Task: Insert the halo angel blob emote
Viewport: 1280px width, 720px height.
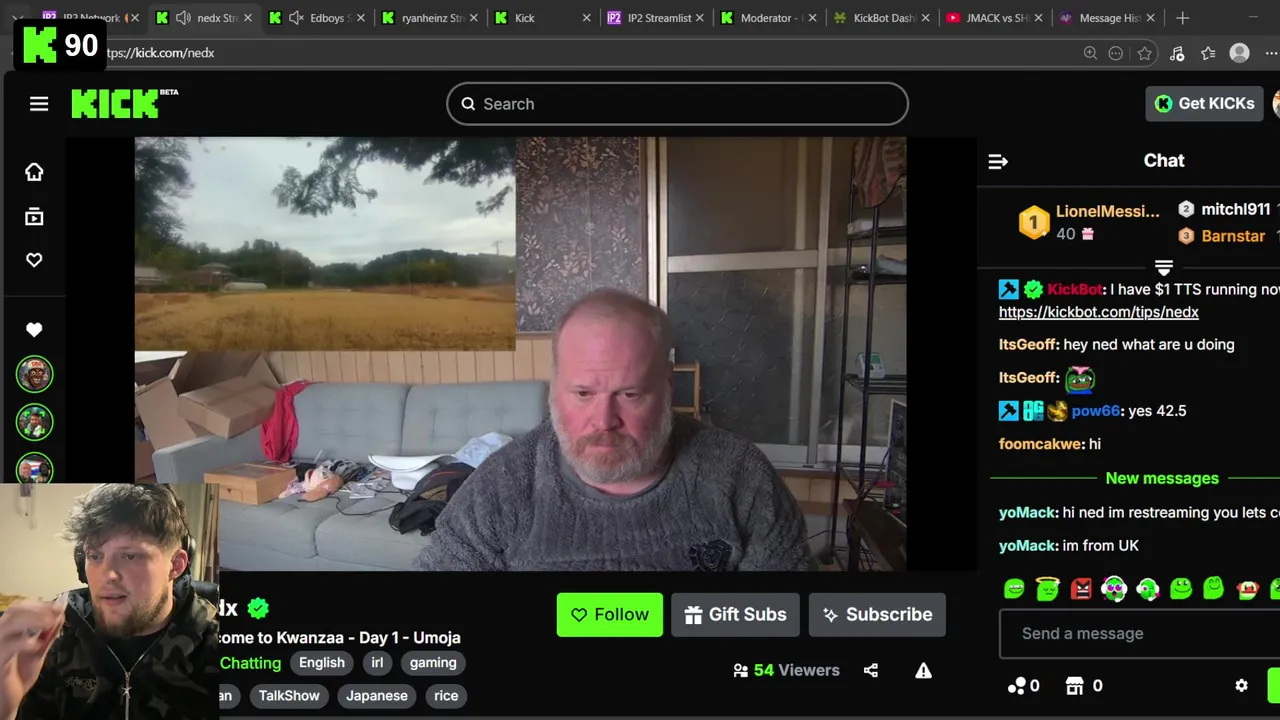Action: coord(1047,589)
